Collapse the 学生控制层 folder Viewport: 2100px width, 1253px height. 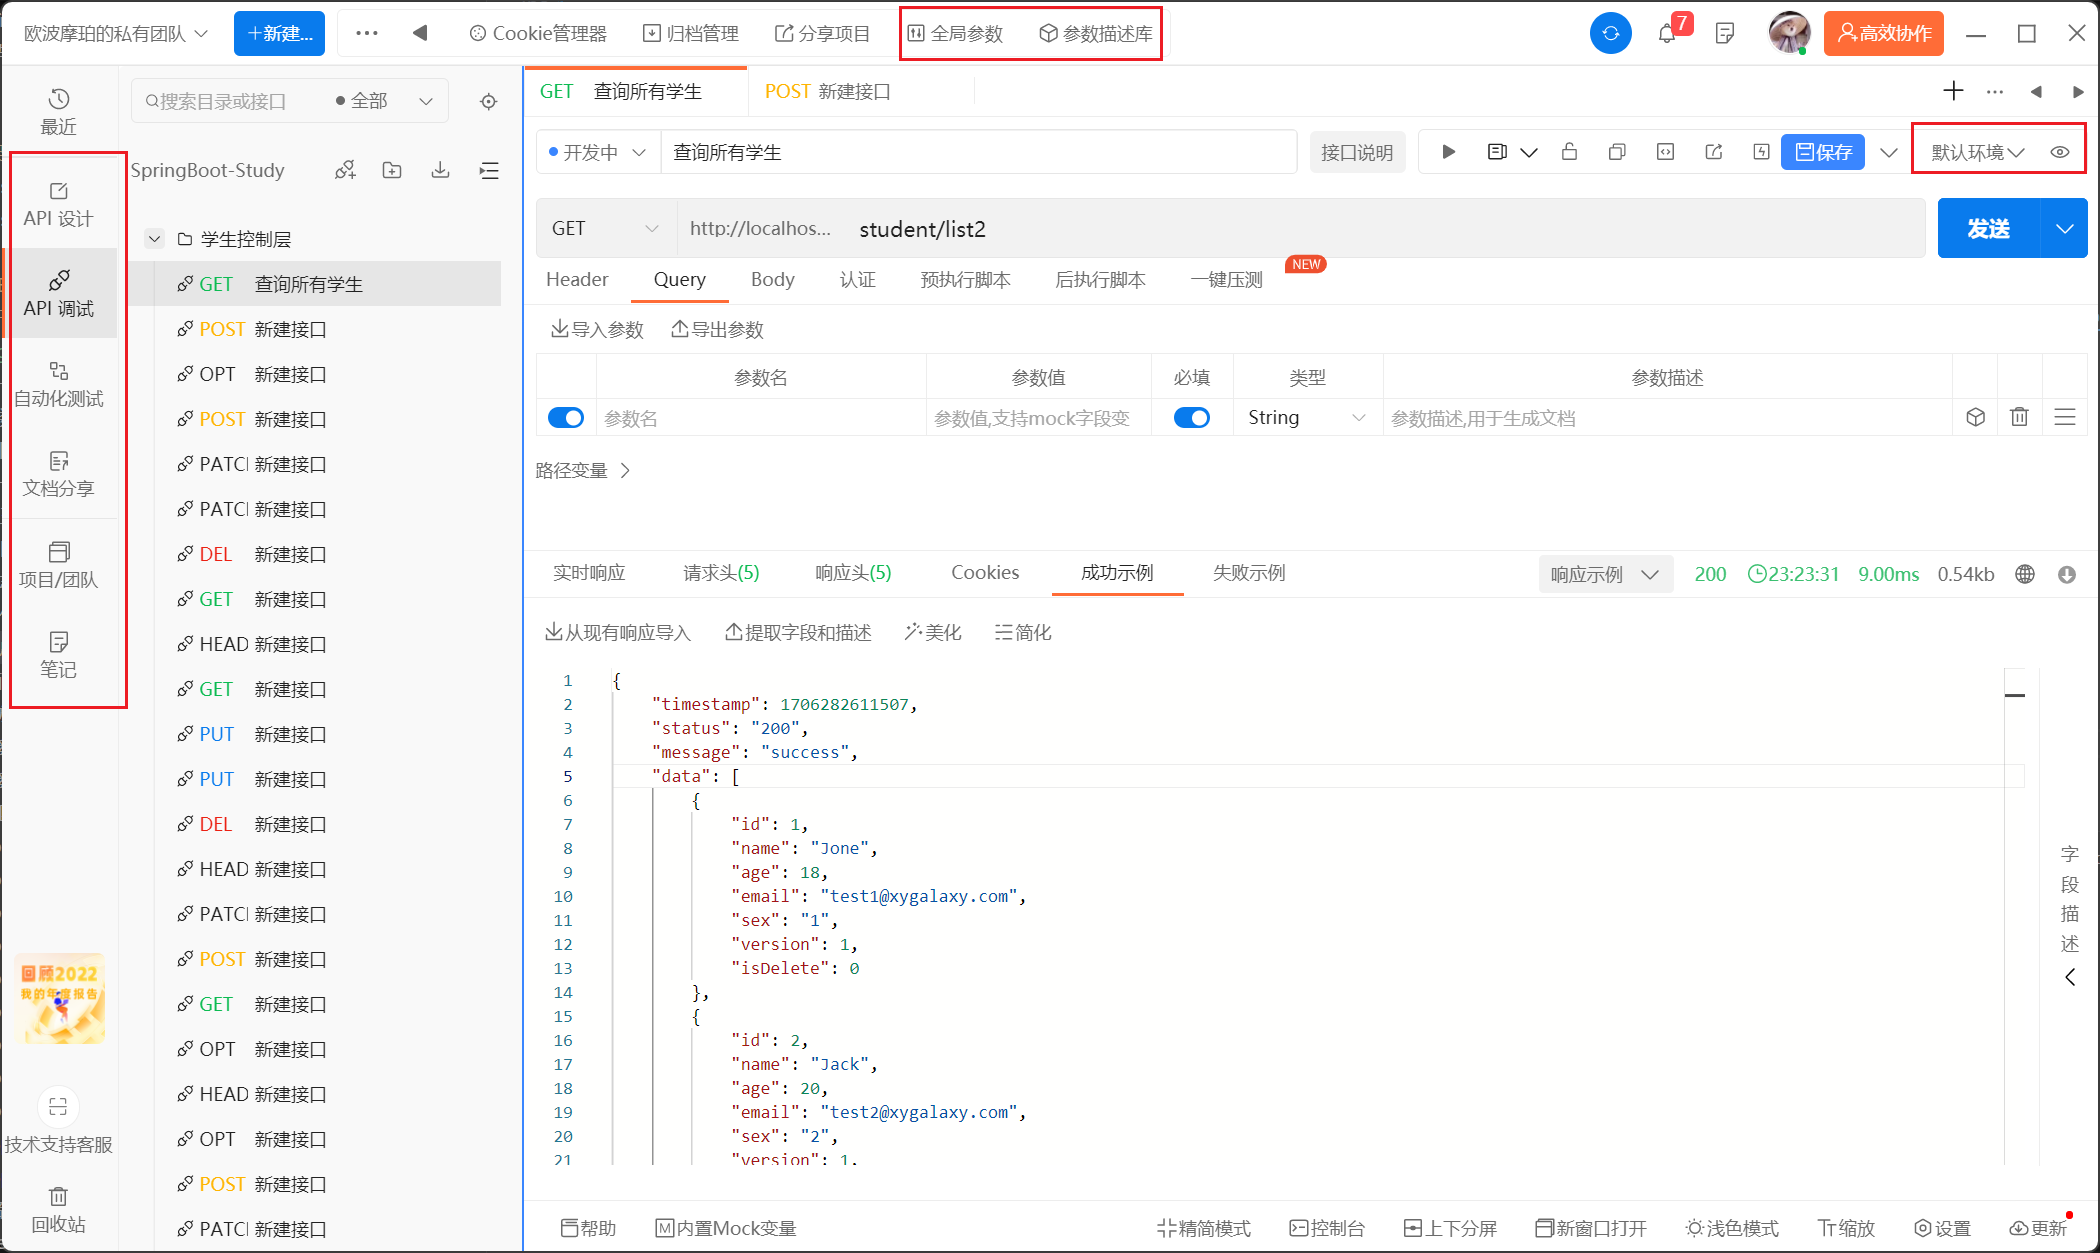pos(155,239)
